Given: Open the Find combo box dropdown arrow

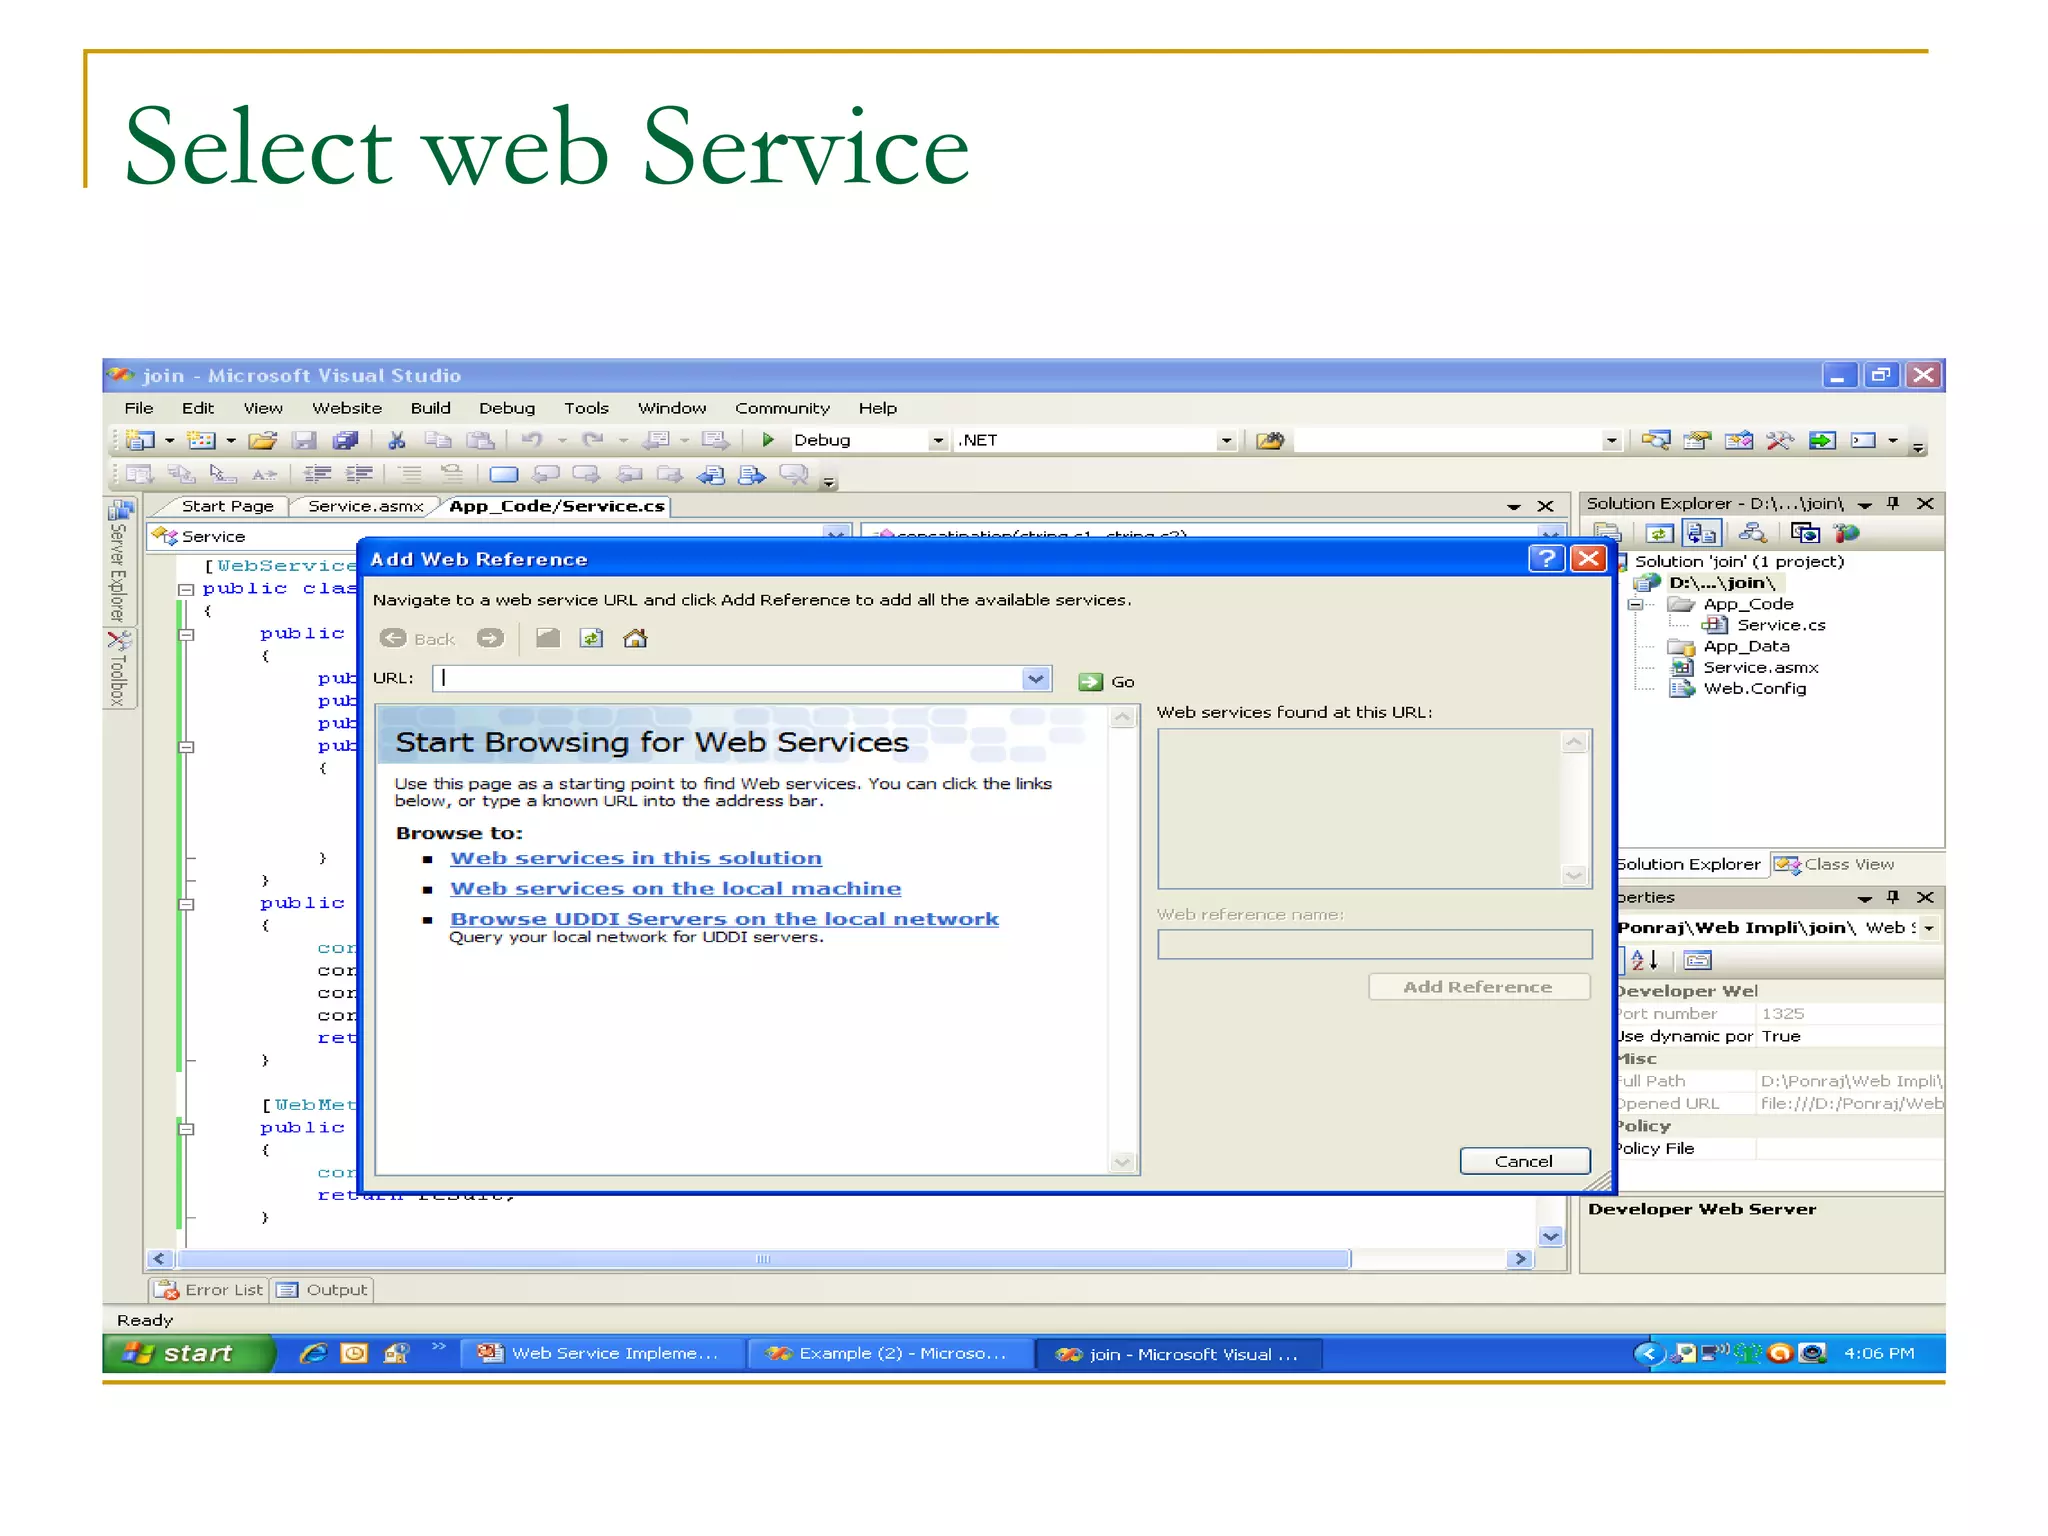Looking at the screenshot, I should point(1610,440).
